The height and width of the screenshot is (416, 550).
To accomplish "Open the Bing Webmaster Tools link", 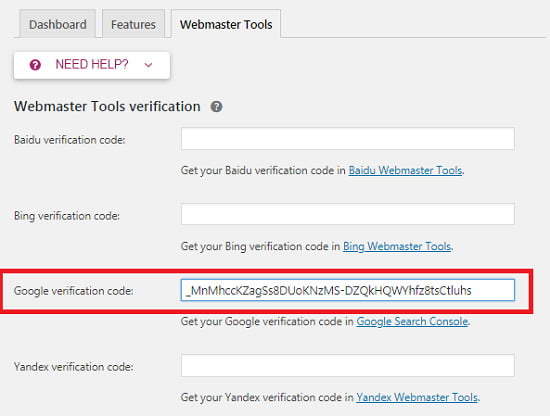I will pos(397,246).
